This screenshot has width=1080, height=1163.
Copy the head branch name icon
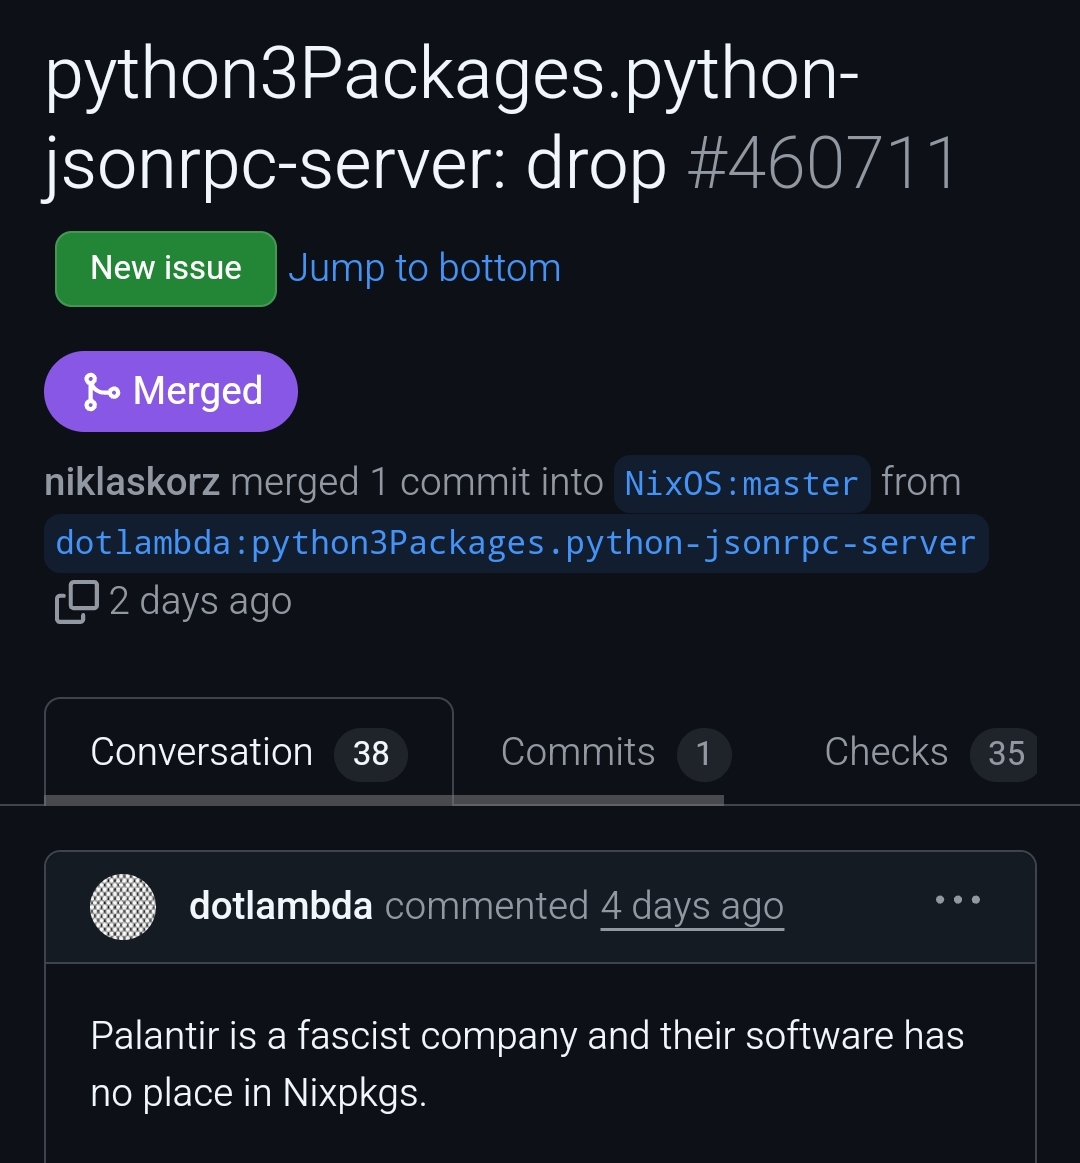pos(77,602)
